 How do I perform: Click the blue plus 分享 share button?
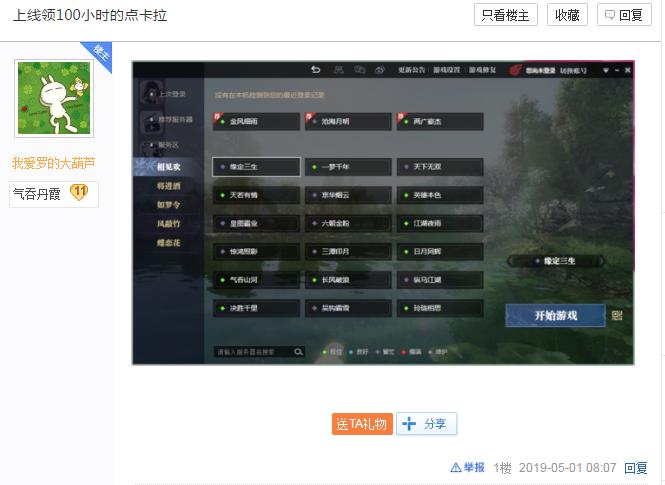[426, 424]
